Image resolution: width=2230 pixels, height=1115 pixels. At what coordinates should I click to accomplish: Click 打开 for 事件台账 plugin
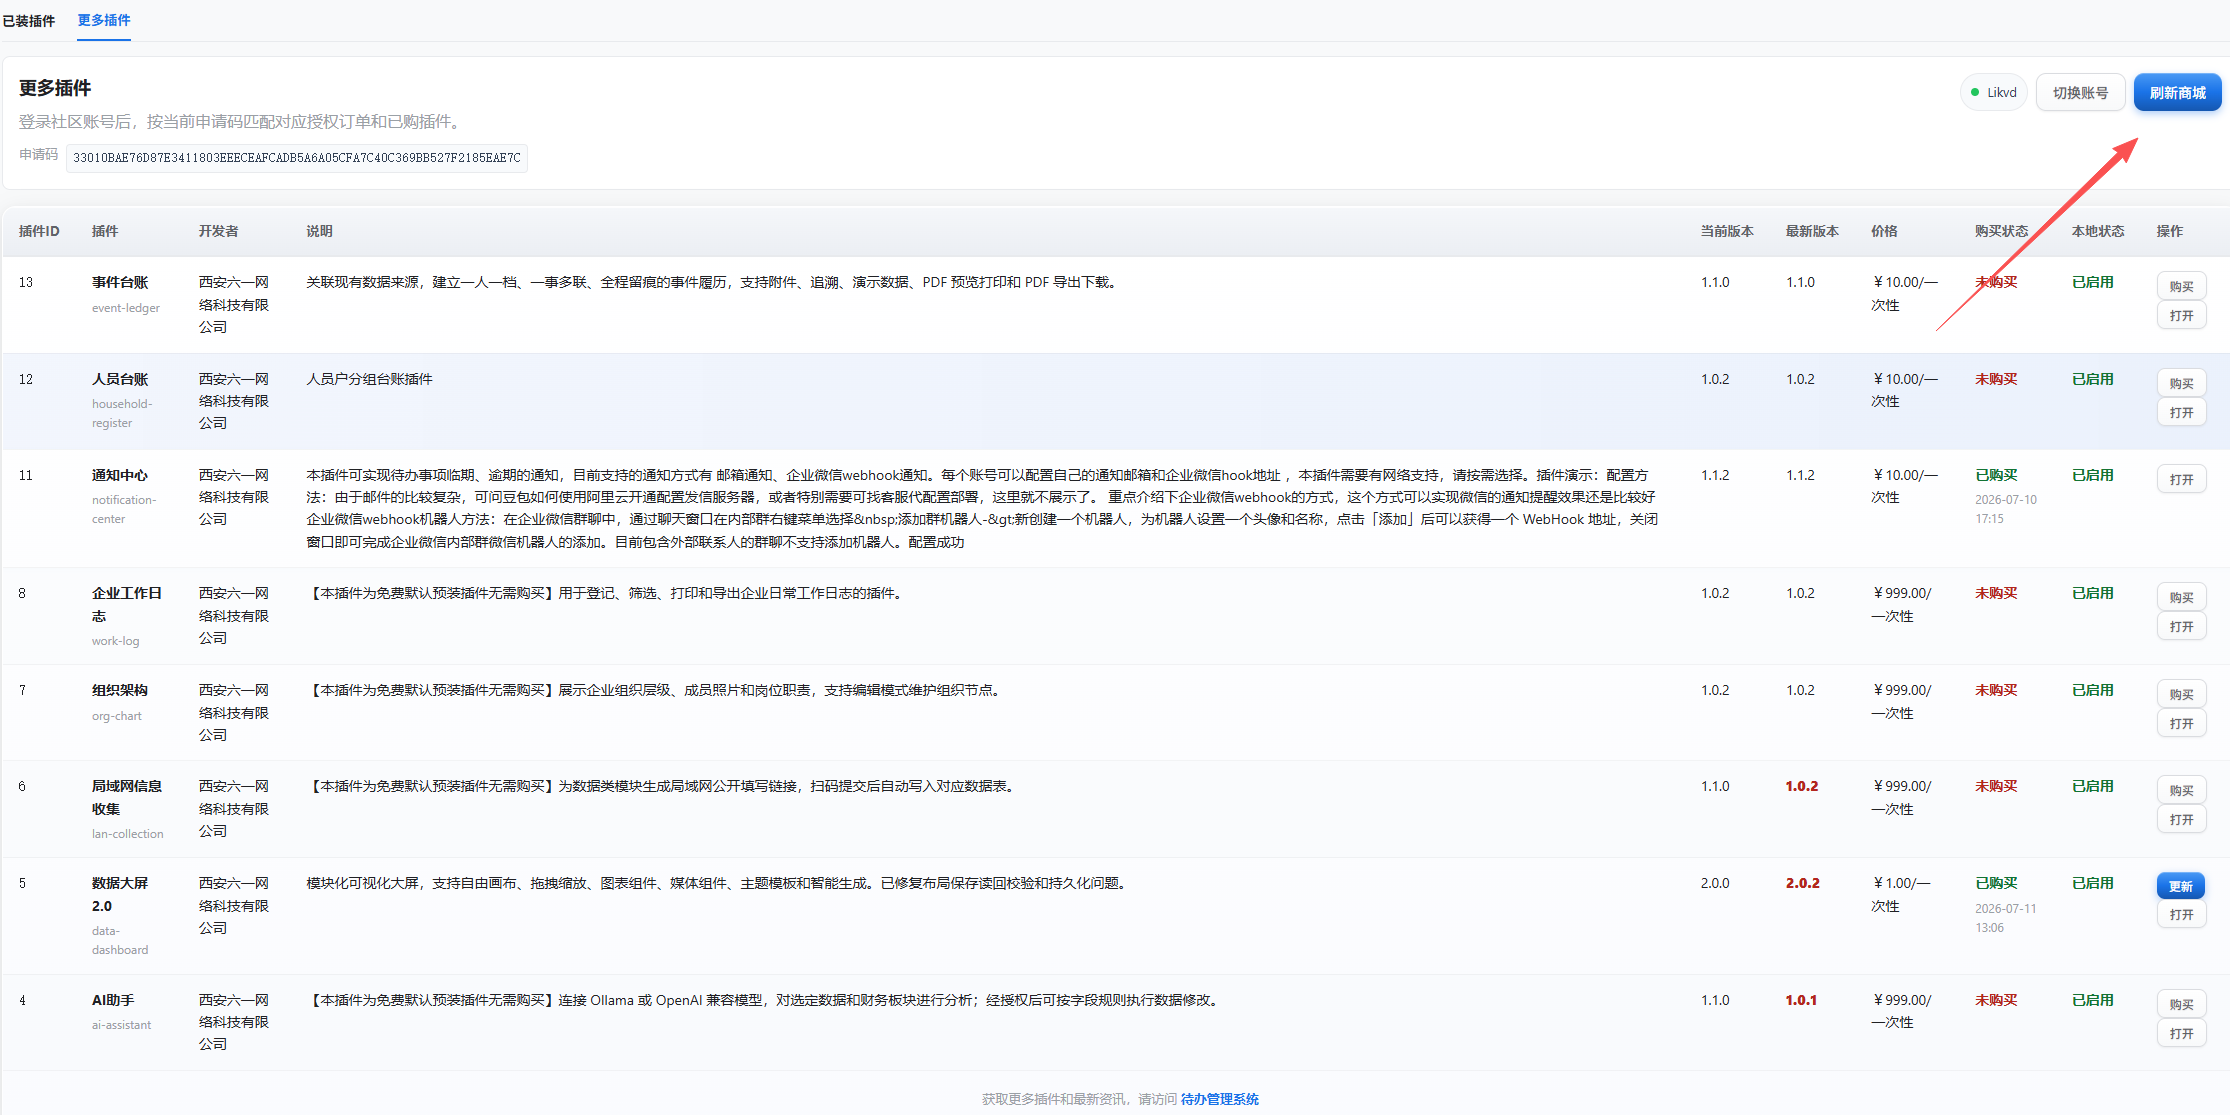2181,315
